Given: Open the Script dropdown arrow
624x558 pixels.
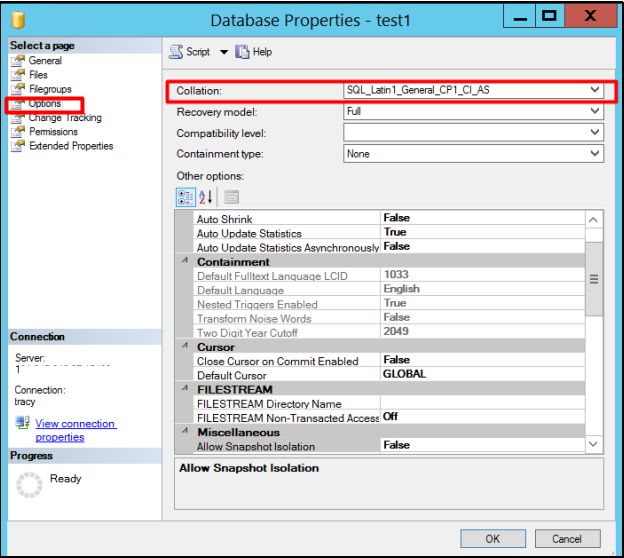Looking at the screenshot, I should tap(224, 52).
